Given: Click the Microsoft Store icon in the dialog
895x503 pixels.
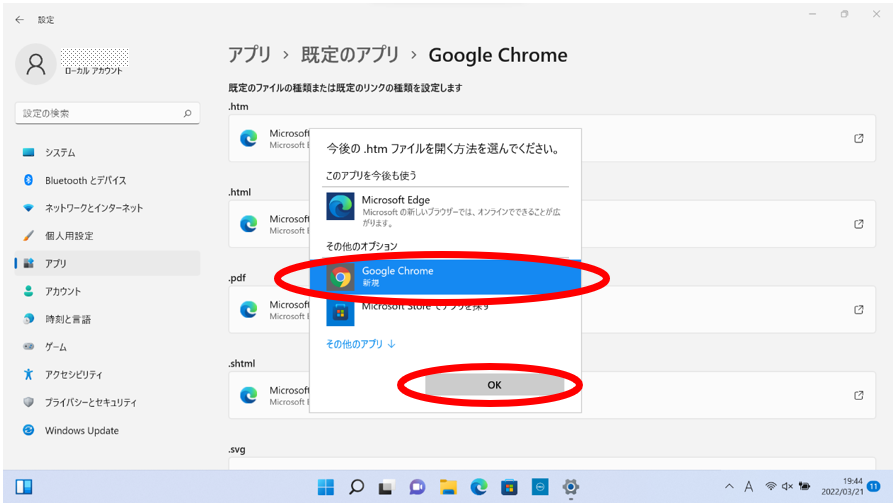Looking at the screenshot, I should click(x=340, y=312).
